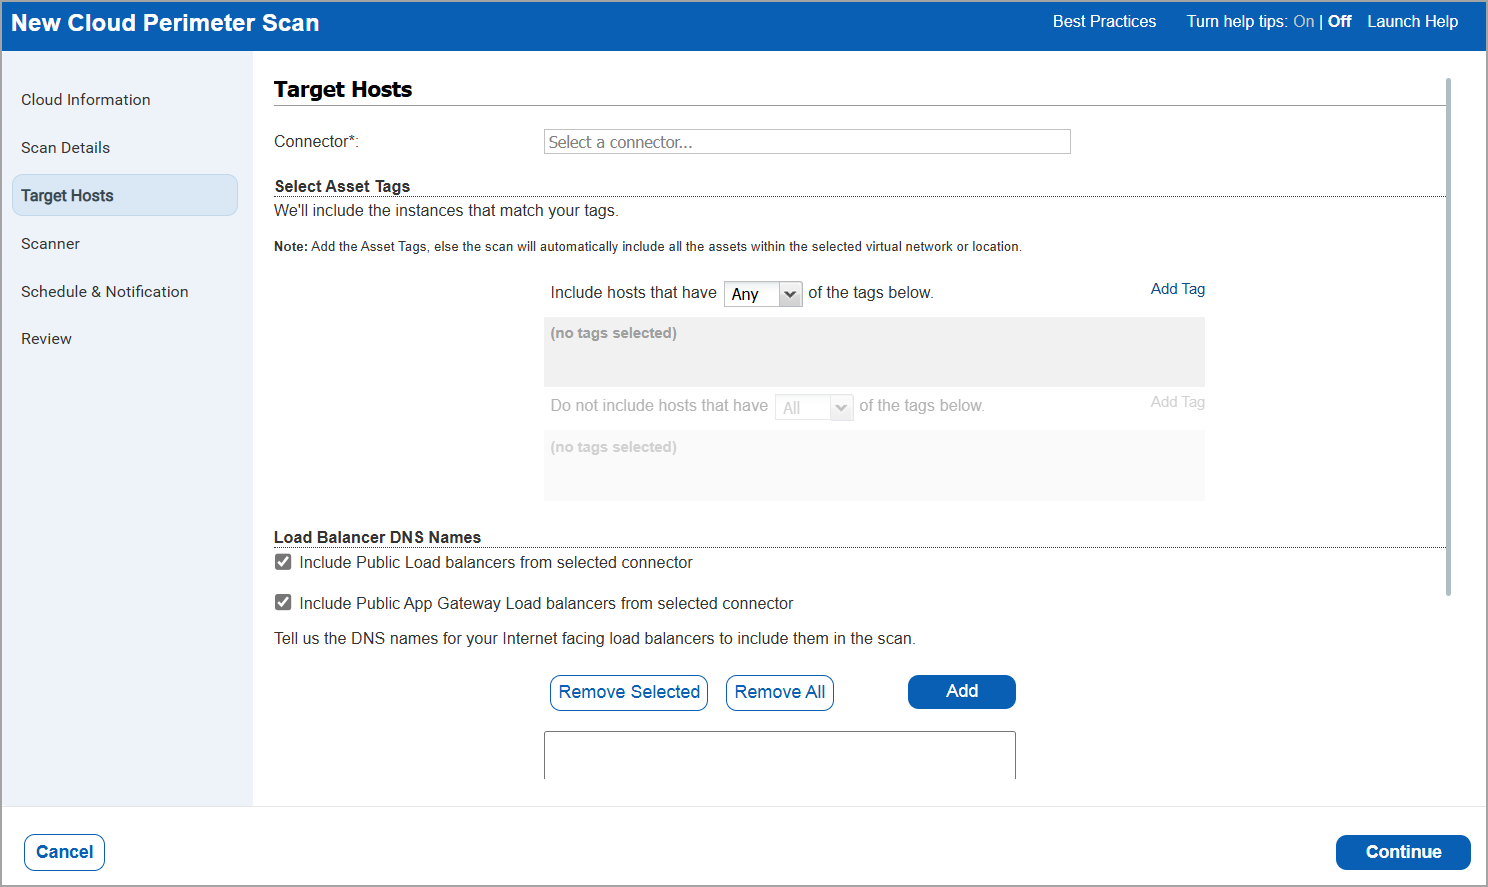The width and height of the screenshot is (1488, 887).
Task: Click Add Tag for included hosts
Action: [x=1177, y=289]
